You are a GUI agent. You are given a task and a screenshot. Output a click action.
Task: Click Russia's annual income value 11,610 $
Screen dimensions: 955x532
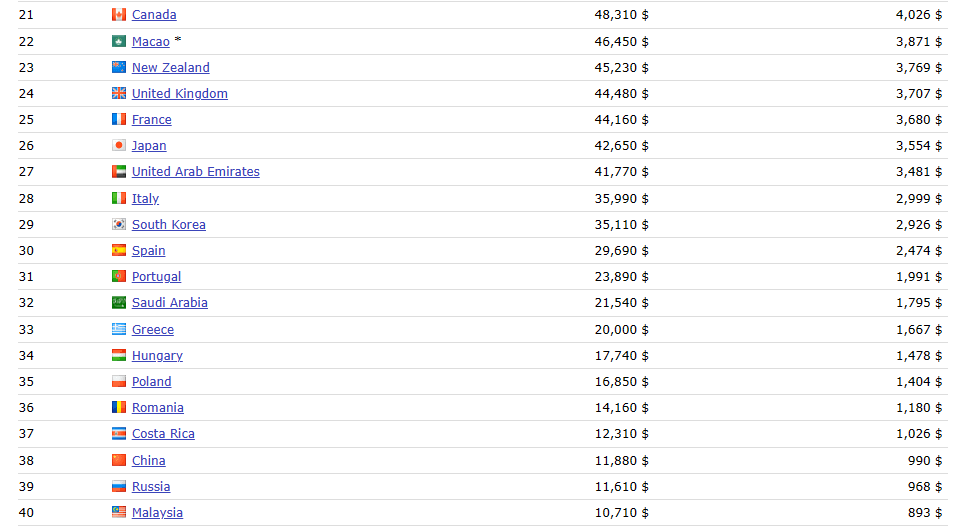620,487
